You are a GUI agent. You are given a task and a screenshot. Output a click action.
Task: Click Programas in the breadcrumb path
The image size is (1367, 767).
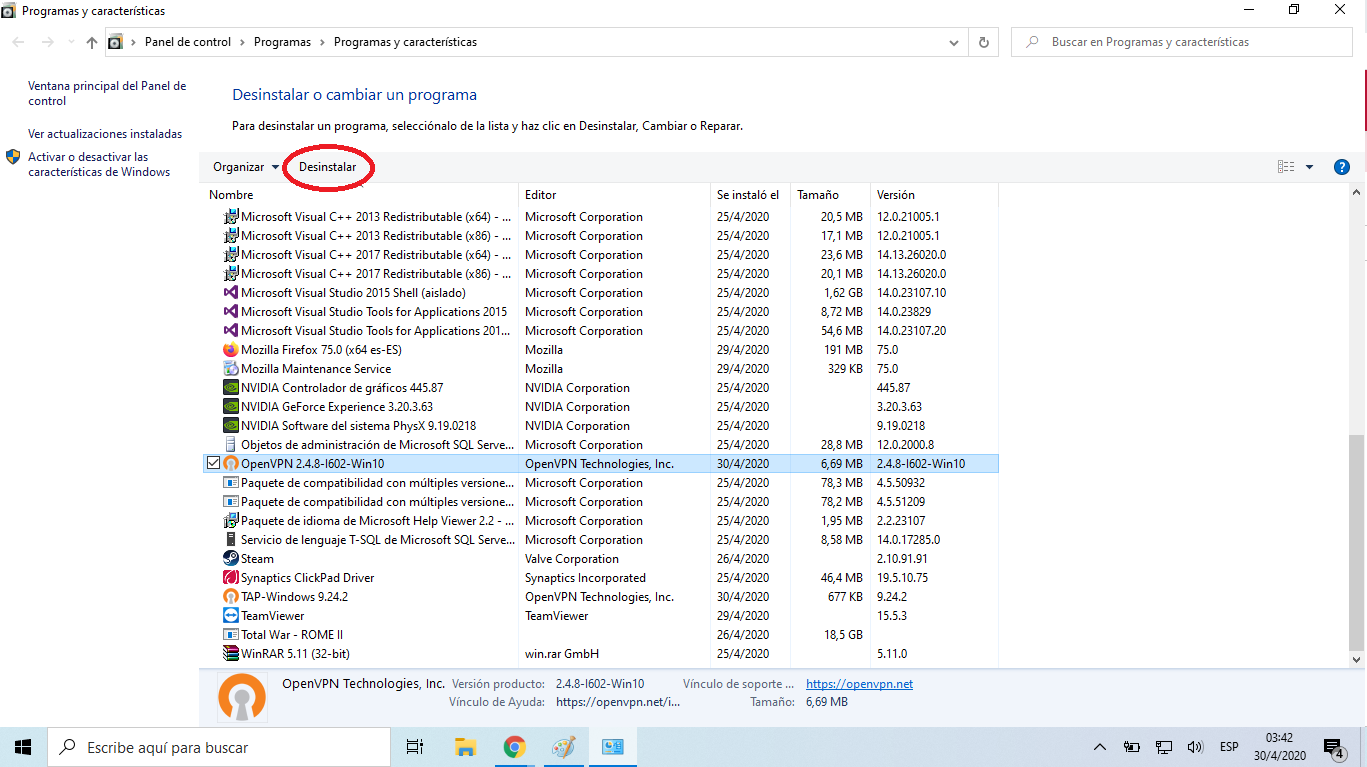[x=282, y=42]
